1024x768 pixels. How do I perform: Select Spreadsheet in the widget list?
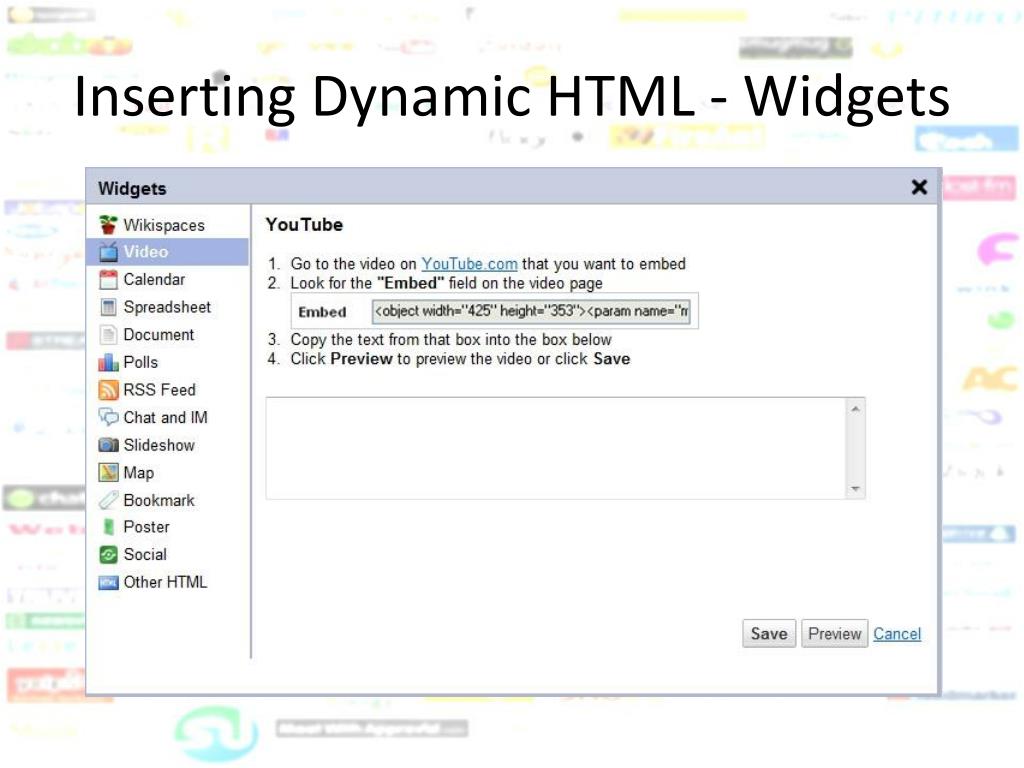pos(167,307)
